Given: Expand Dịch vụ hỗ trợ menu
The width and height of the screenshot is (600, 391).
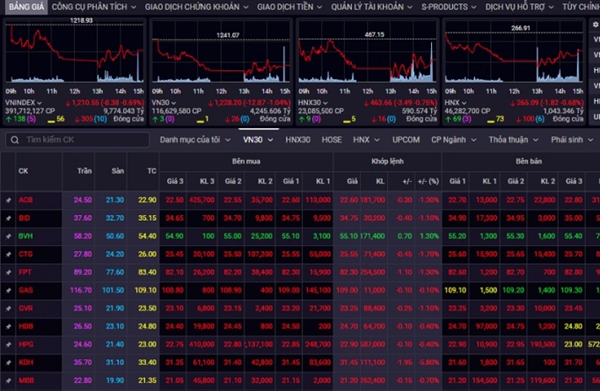Looking at the screenshot, I should pos(519,7).
